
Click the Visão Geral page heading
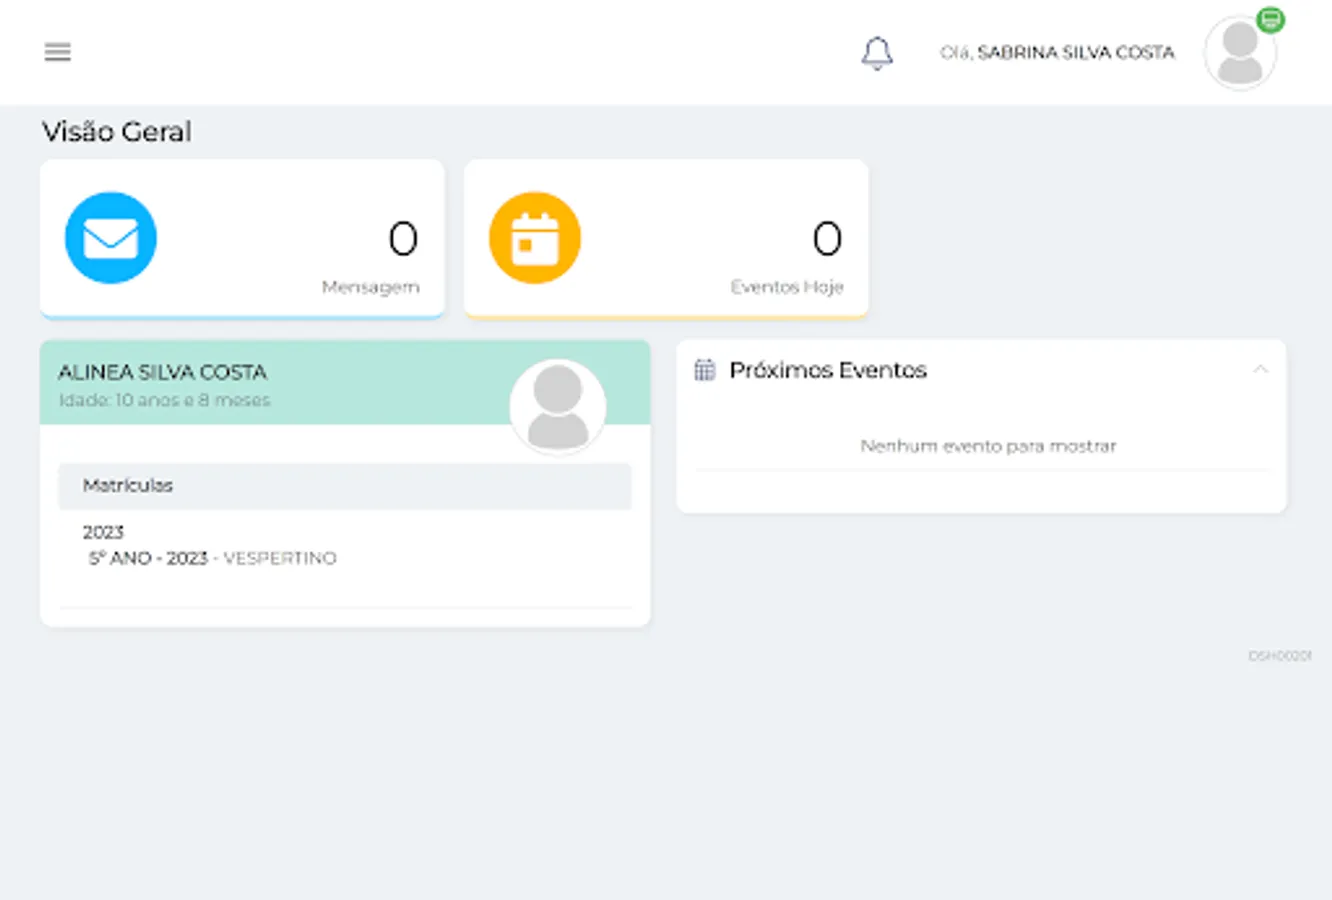(x=116, y=132)
